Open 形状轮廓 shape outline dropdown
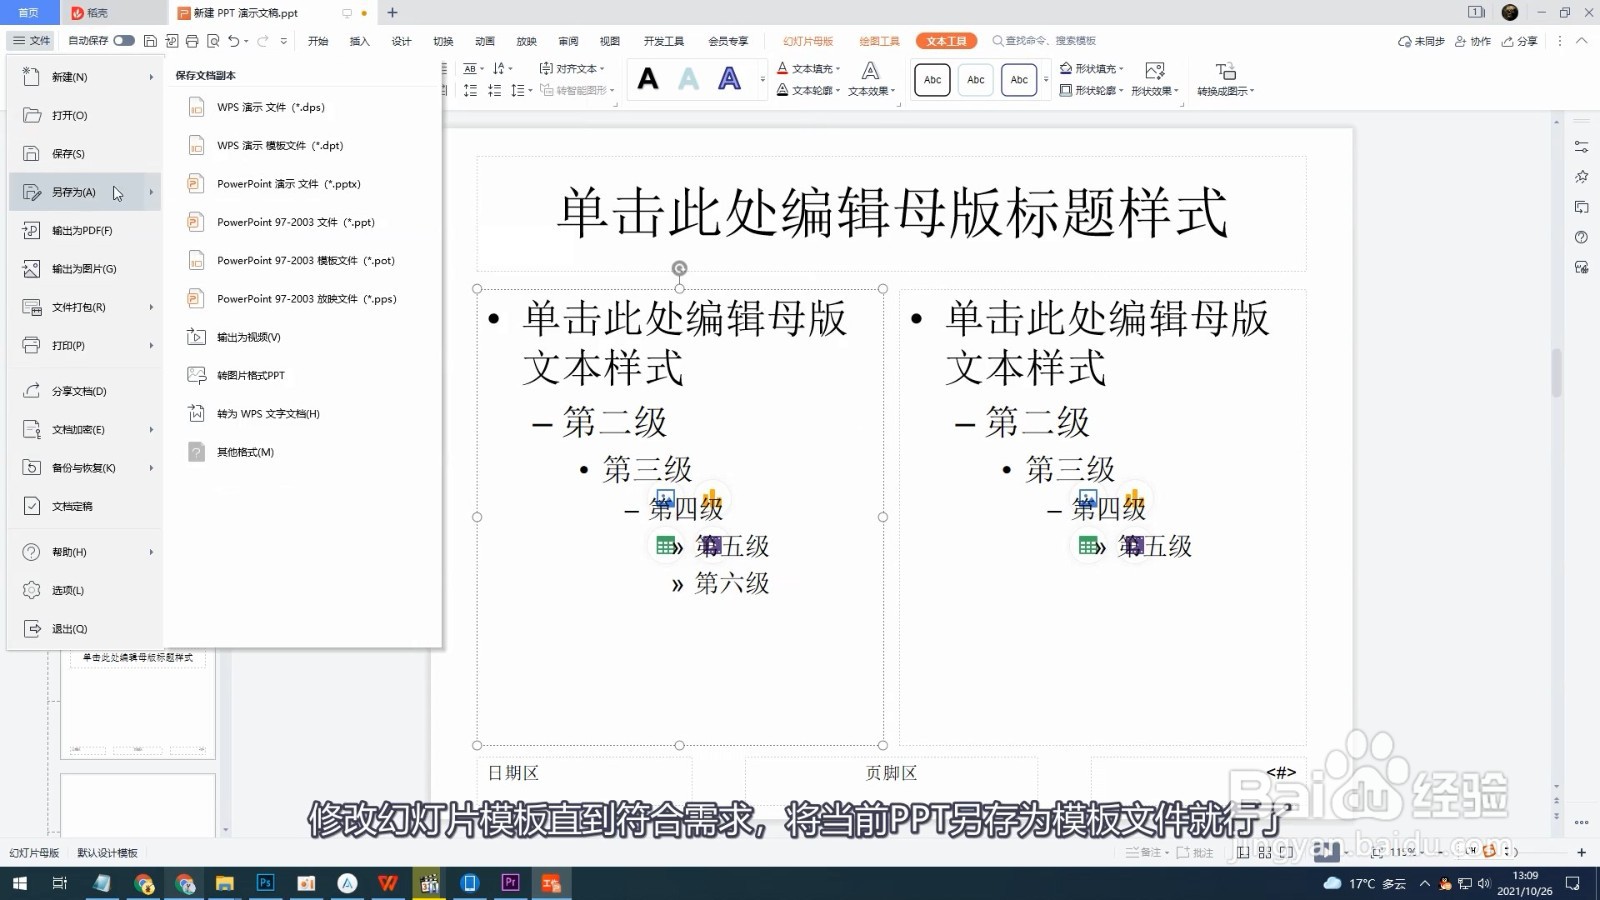Viewport: 1600px width, 900px height. coord(1092,91)
